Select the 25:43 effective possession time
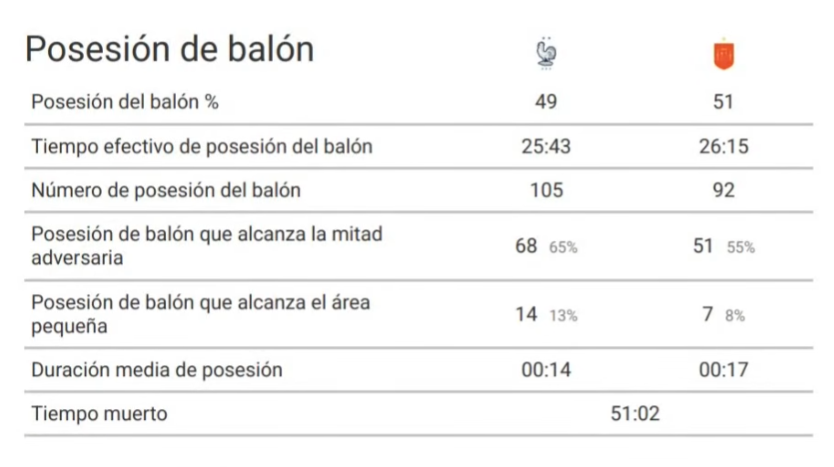 click(546, 146)
